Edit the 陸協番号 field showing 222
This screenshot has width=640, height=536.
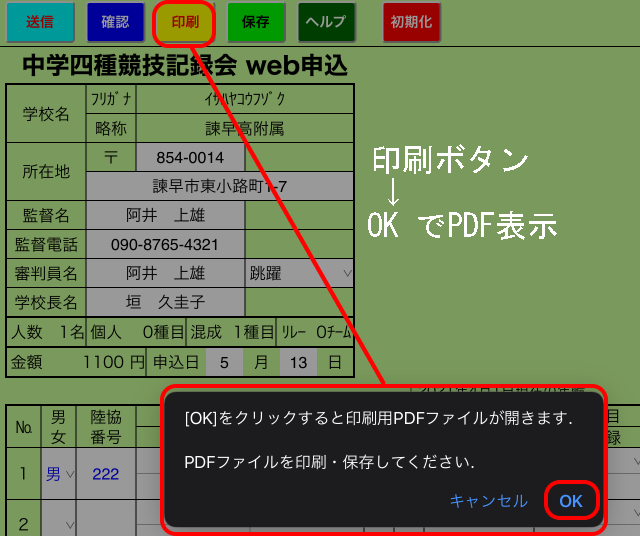click(106, 474)
